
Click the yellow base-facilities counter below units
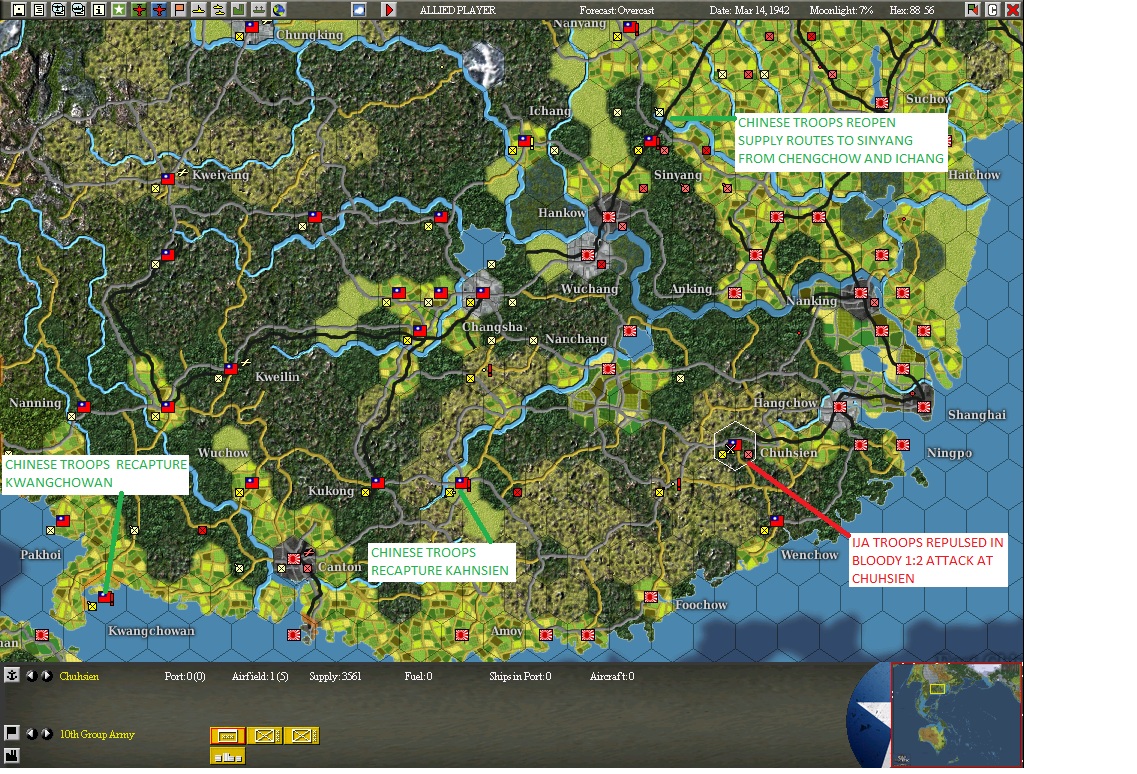pos(228,757)
